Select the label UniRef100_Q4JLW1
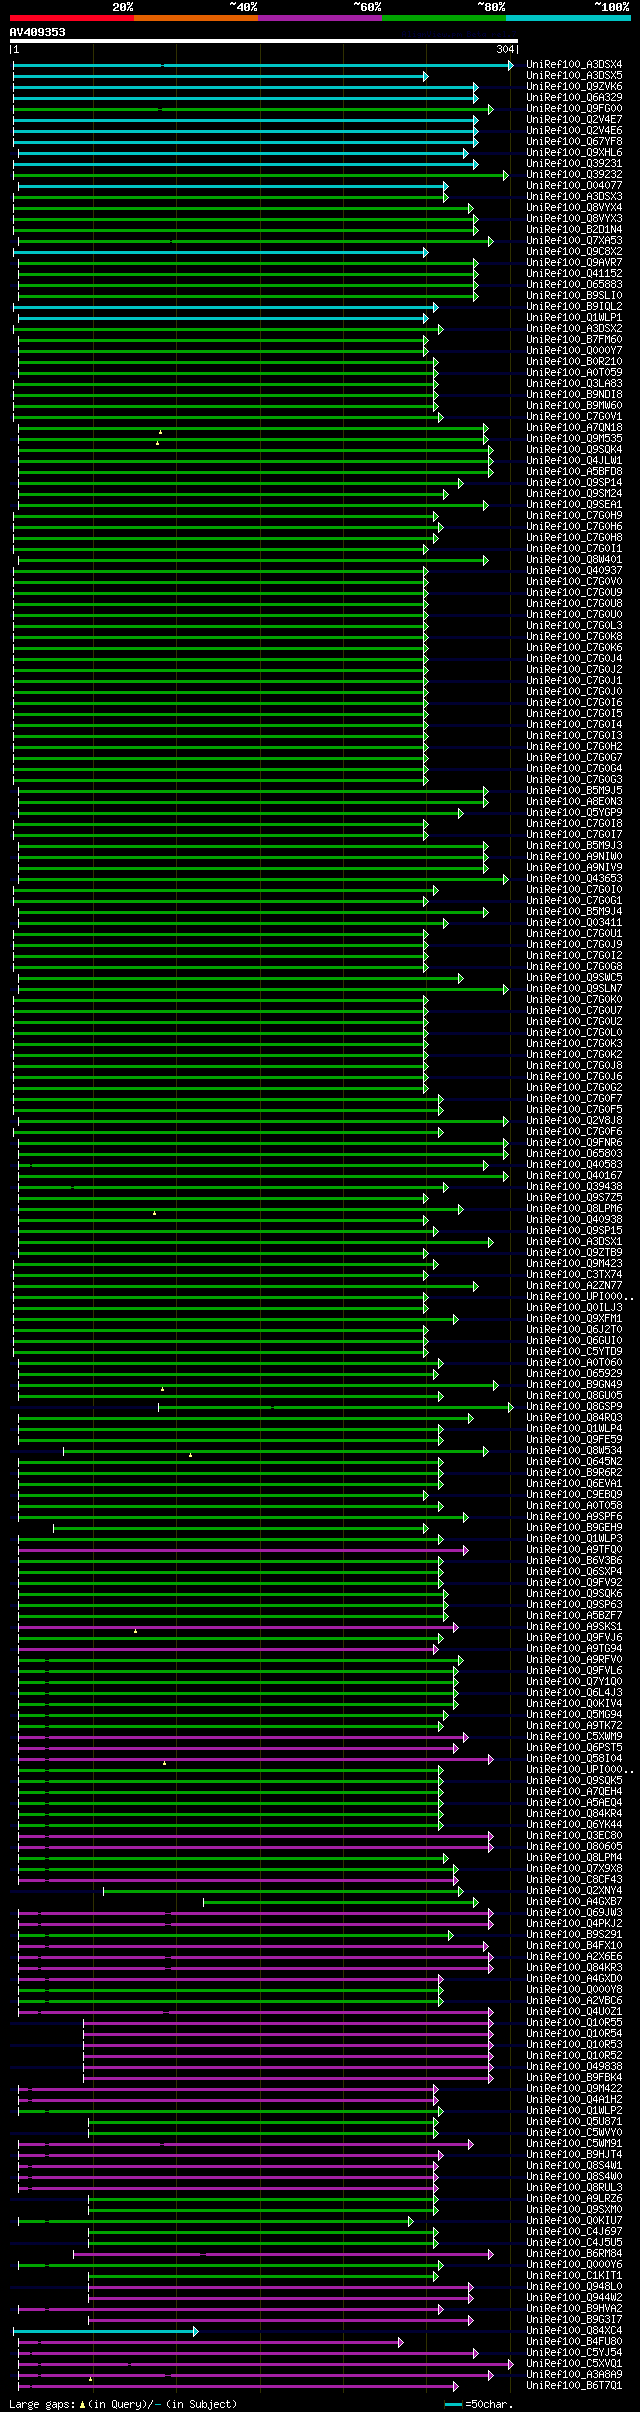 click(574, 461)
